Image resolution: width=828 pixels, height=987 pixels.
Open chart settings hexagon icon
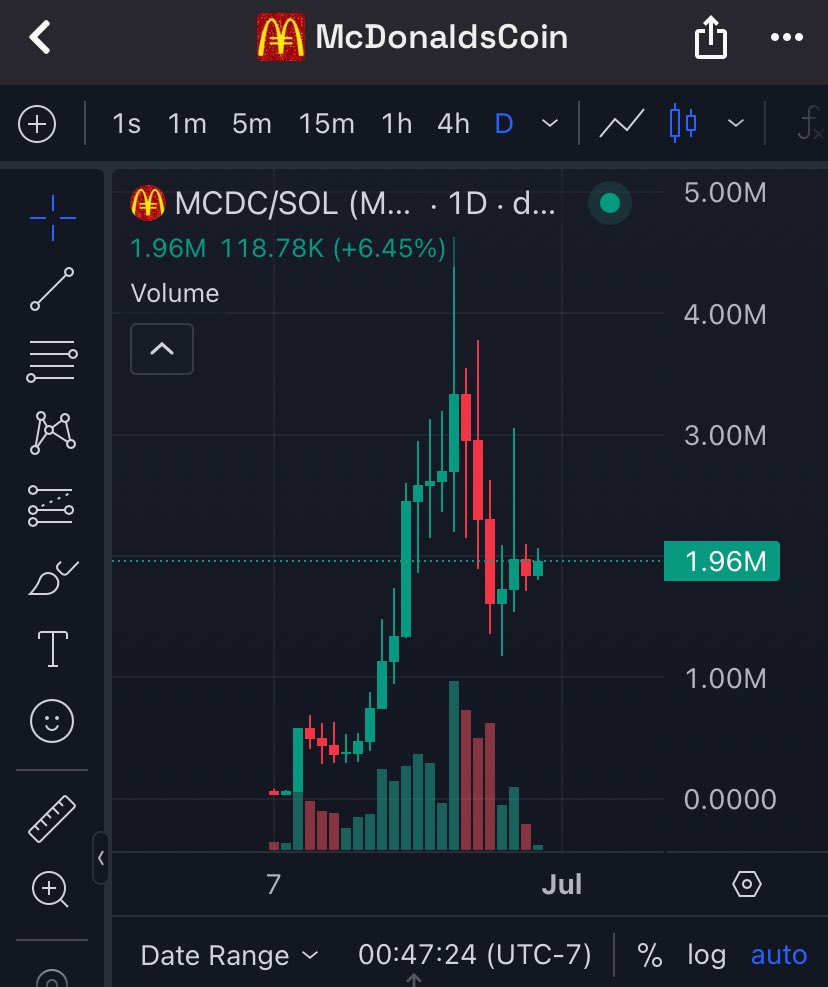click(747, 884)
